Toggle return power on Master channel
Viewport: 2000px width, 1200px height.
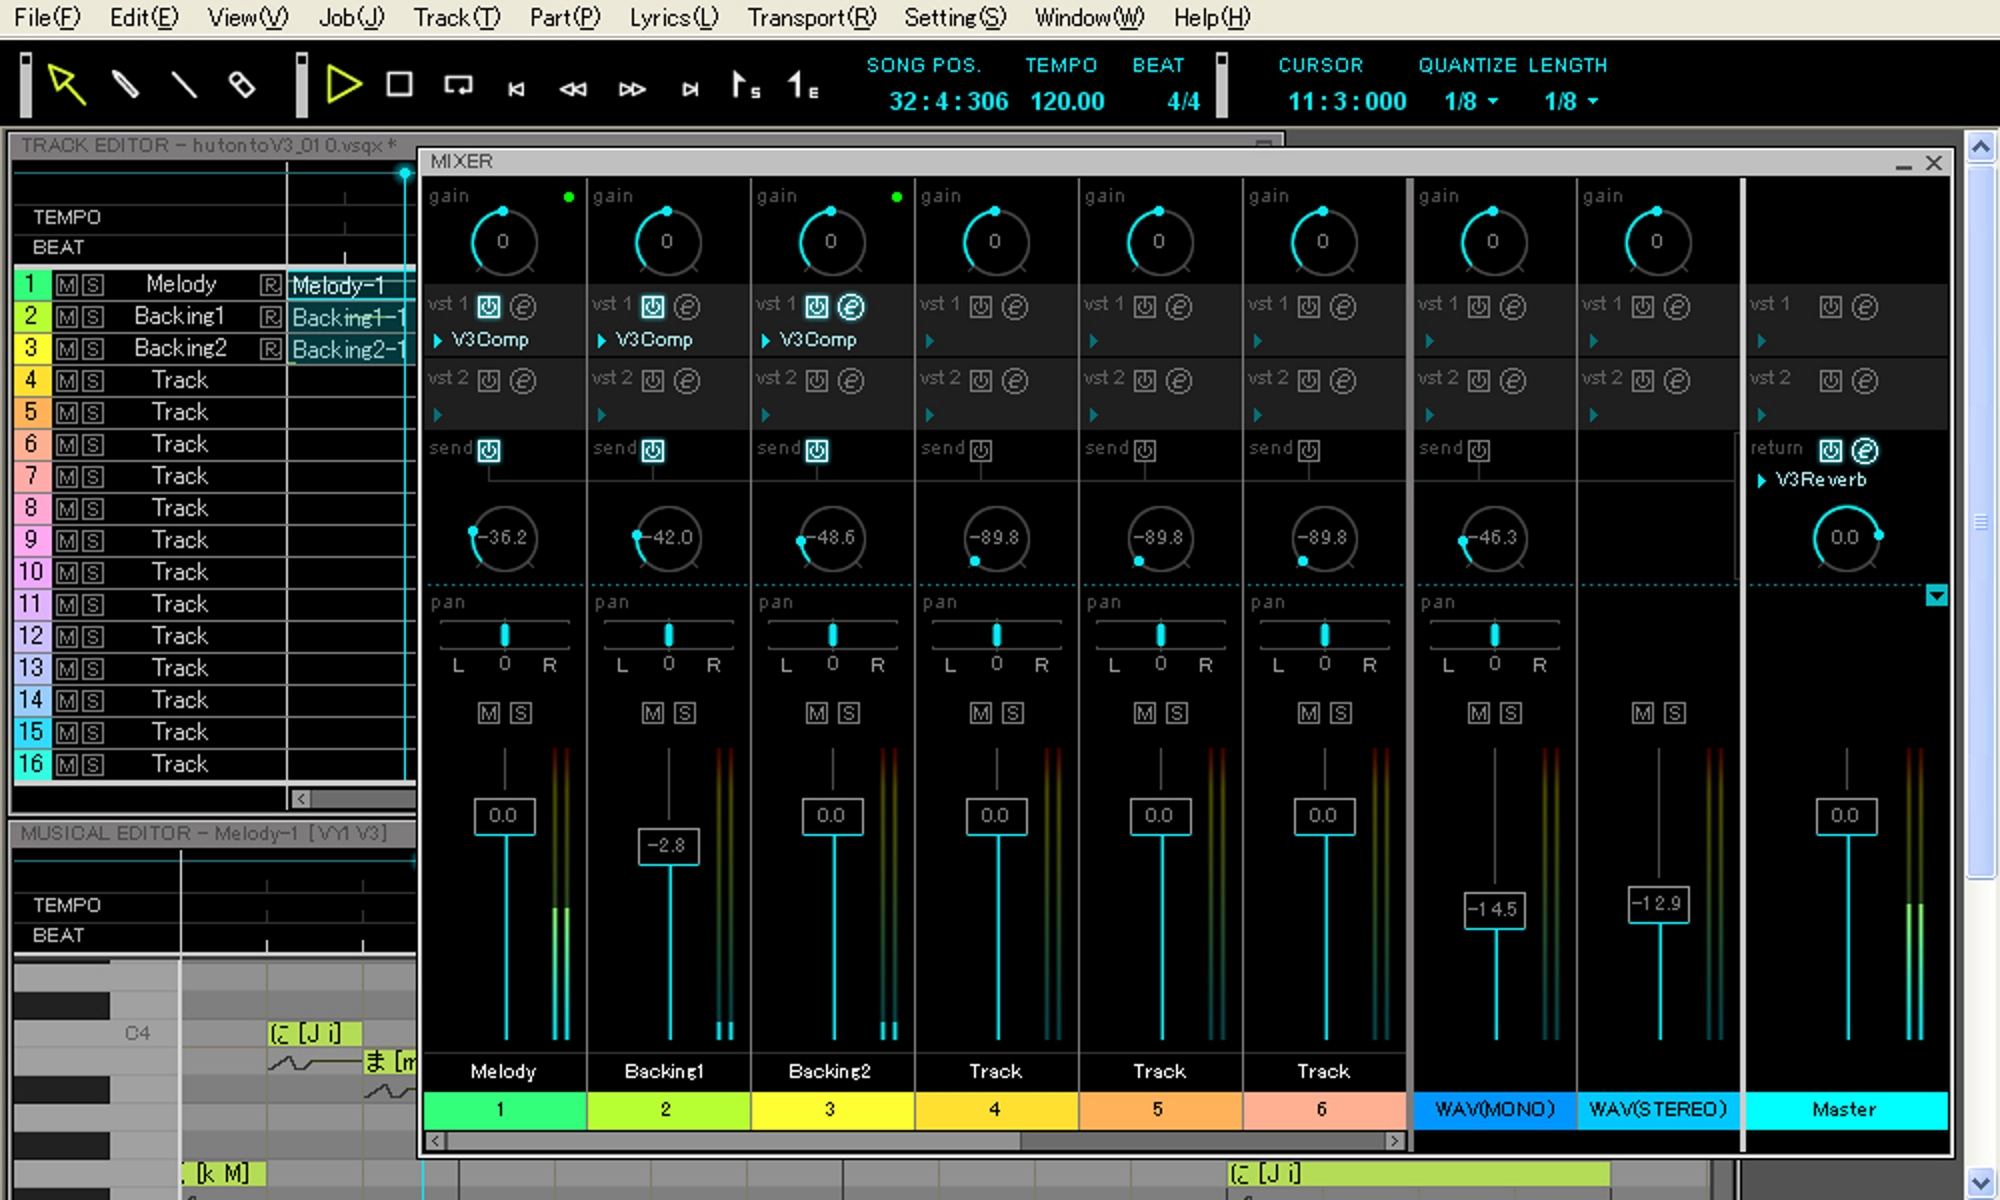[1831, 451]
